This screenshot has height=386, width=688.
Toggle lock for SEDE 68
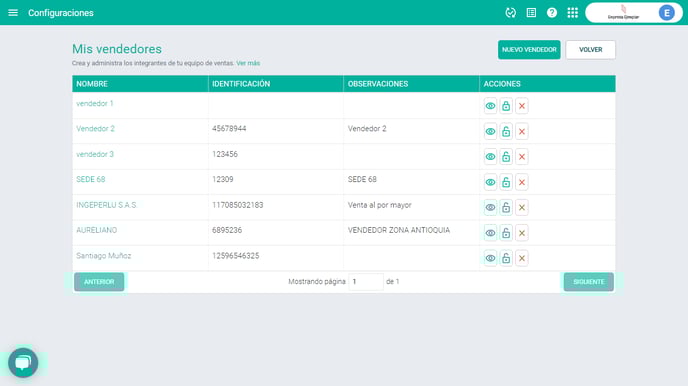coord(506,182)
